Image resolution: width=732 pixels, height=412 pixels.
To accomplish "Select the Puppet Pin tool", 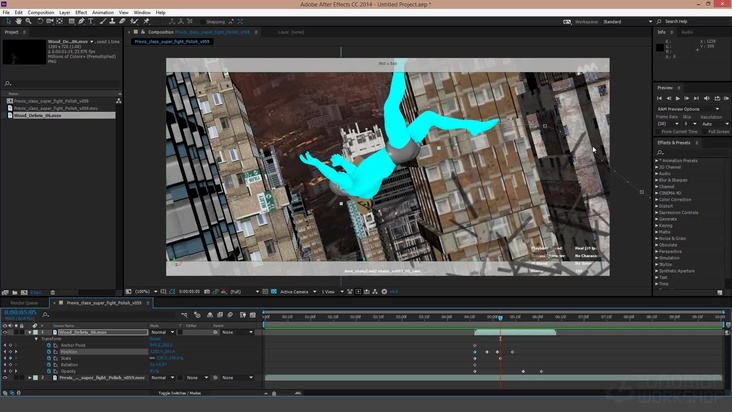I will 146,21.
